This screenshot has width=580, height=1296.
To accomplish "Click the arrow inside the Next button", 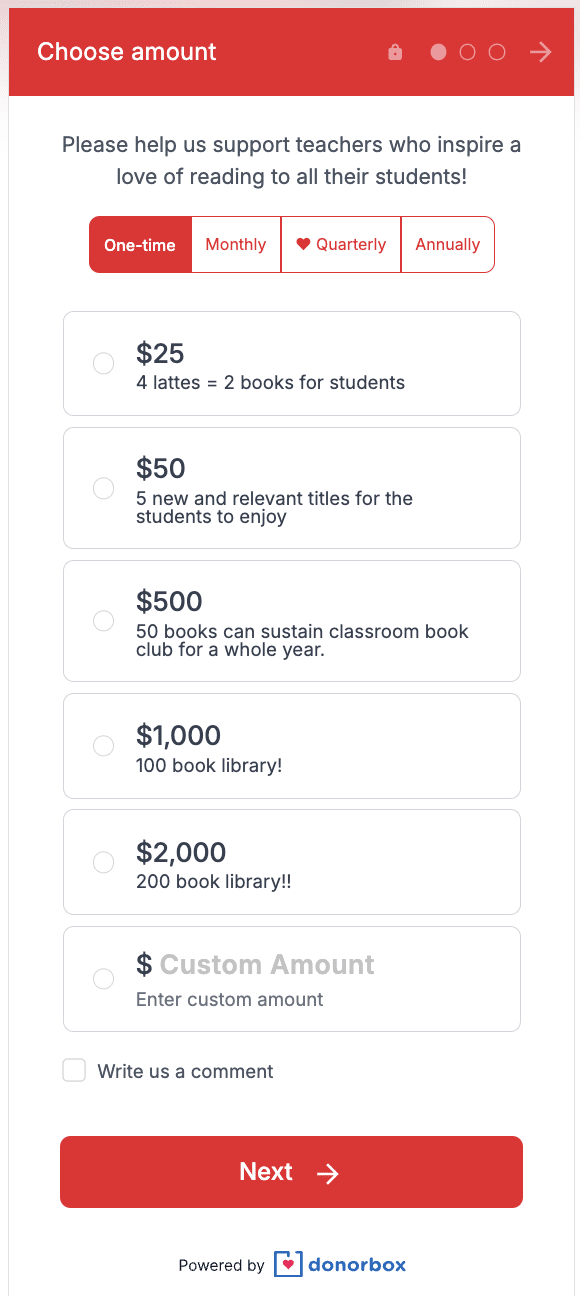I will click(x=328, y=1173).
